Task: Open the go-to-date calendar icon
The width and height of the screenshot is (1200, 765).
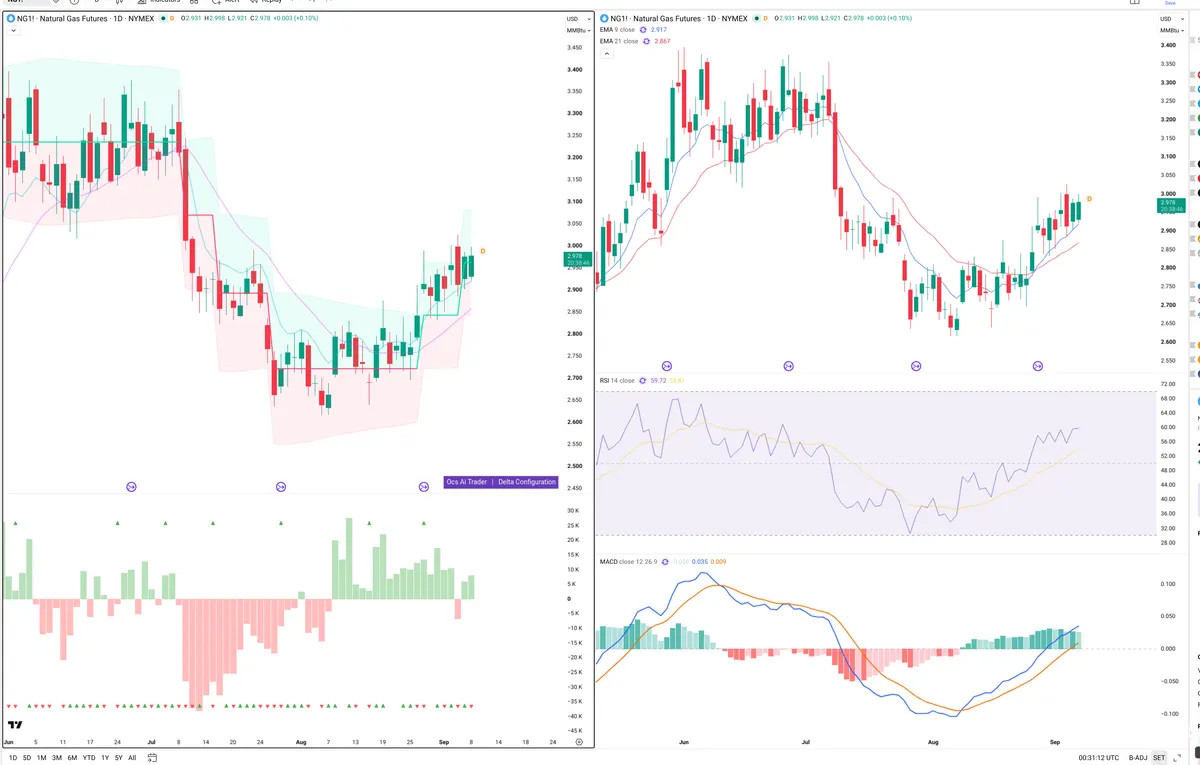Action: point(150,758)
